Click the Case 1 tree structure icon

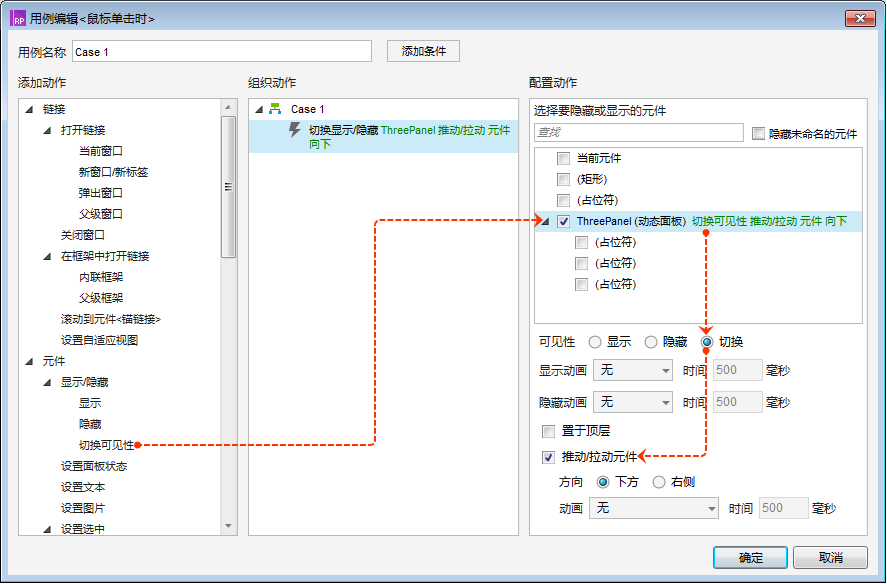pos(275,109)
